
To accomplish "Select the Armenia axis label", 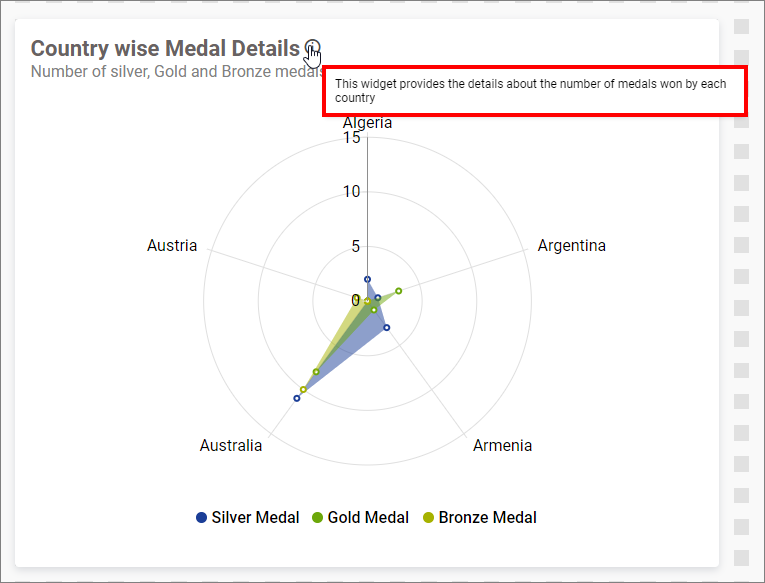I will point(502,445).
